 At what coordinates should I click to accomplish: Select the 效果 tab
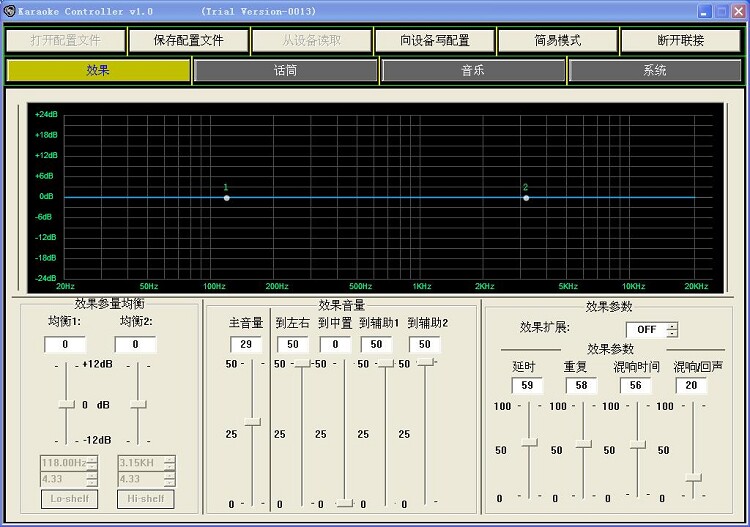98,70
